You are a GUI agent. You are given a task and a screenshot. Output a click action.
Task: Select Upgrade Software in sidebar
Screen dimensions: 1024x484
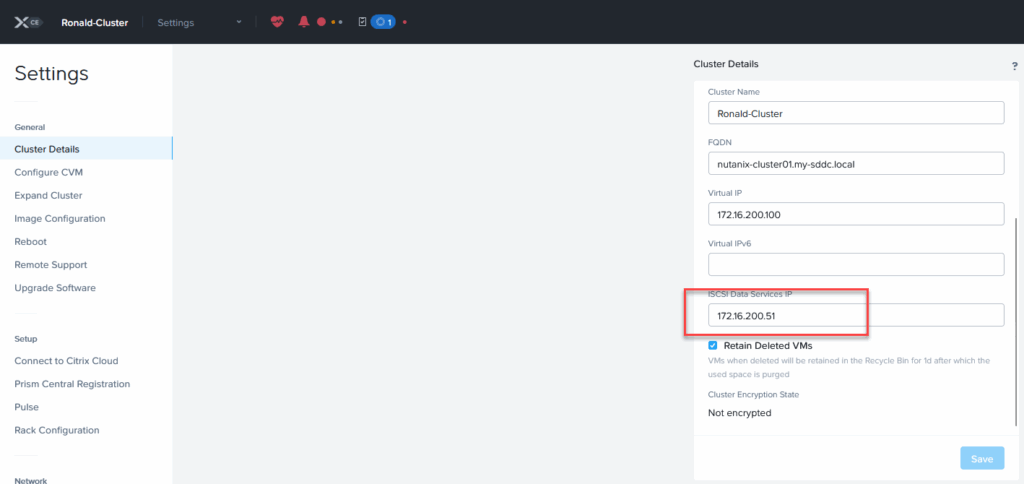pyautogui.click(x=55, y=288)
